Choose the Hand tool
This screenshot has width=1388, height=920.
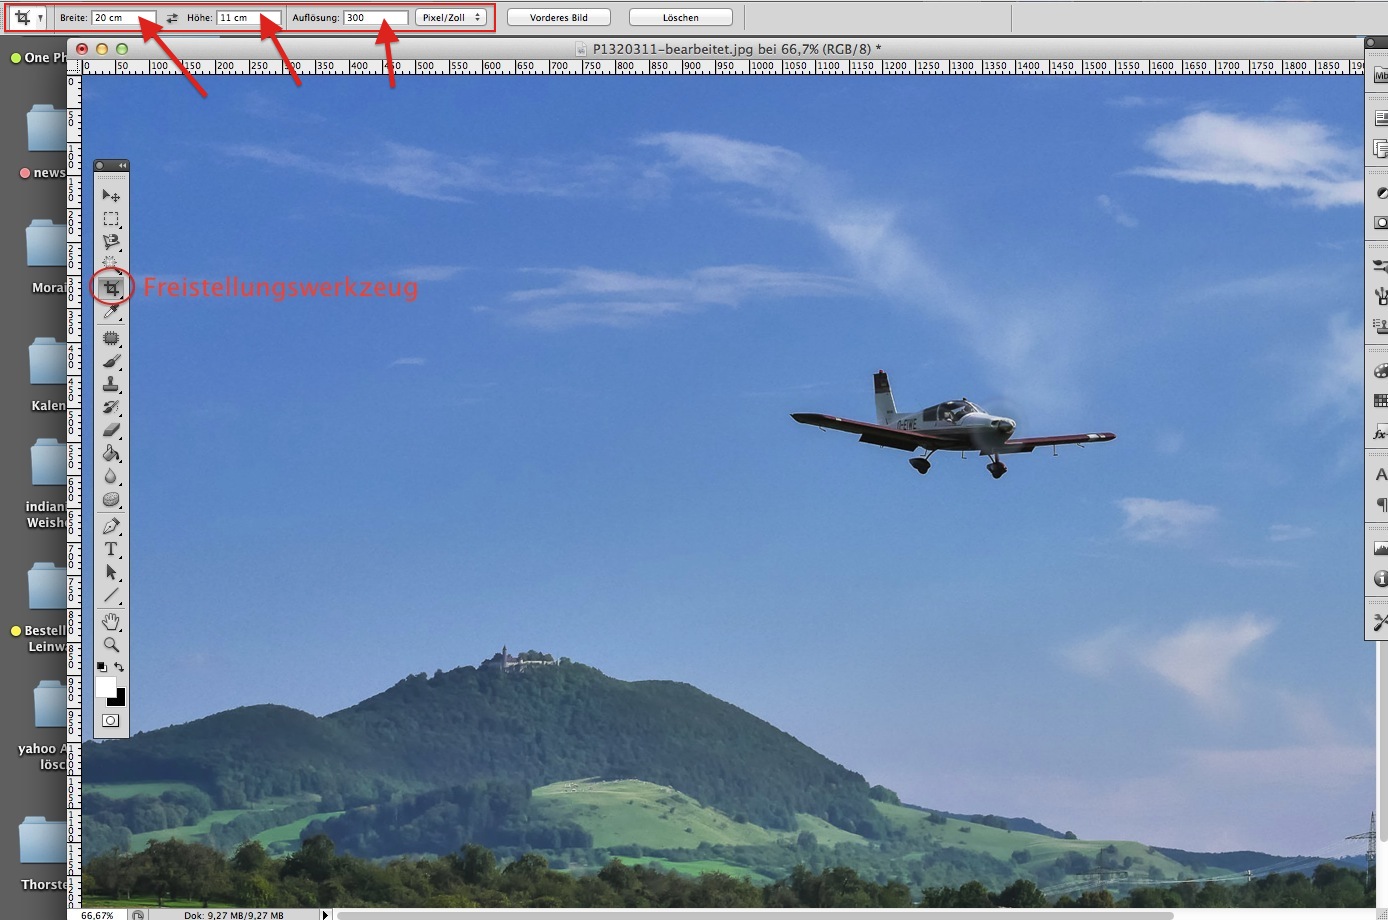point(111,622)
